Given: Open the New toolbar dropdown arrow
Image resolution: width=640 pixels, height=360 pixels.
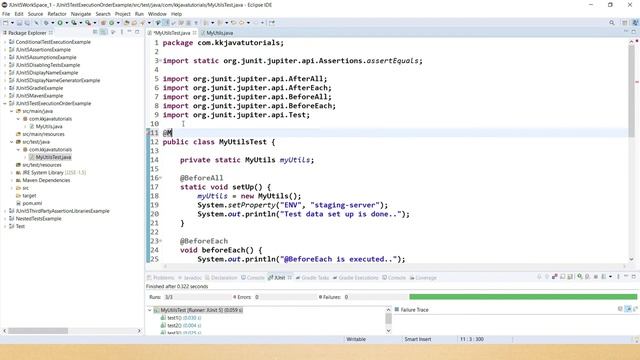Looking at the screenshot, I should click(x=12, y=23).
